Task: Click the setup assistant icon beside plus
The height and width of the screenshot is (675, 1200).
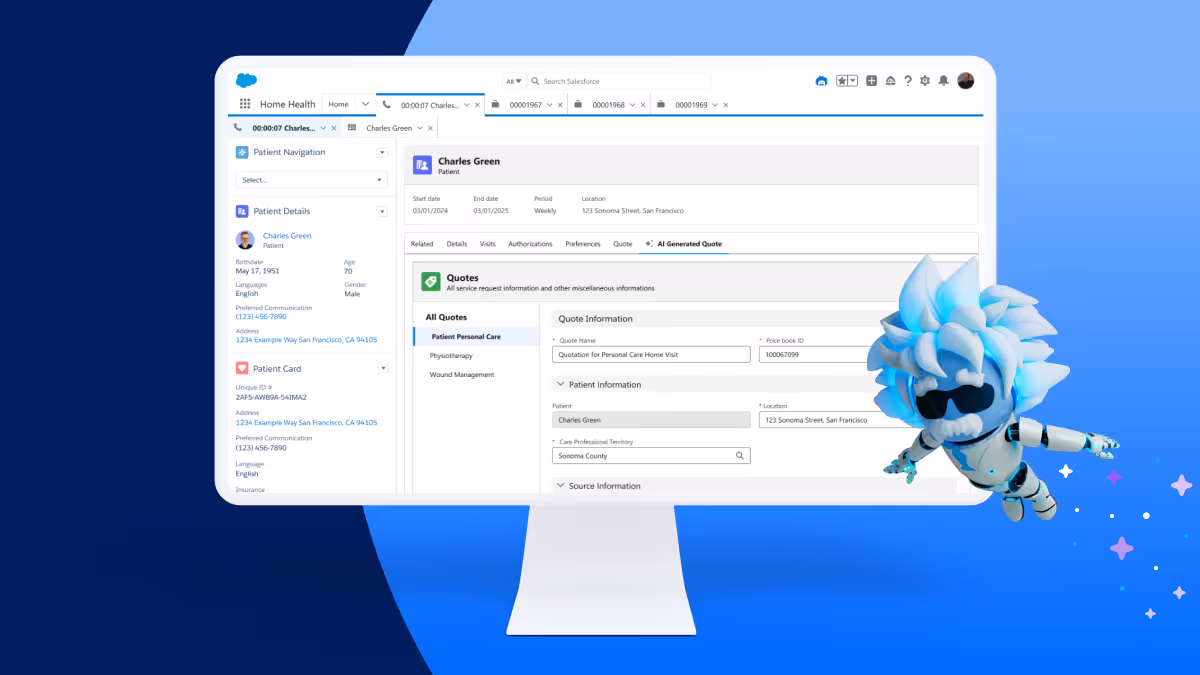Action: click(x=890, y=81)
